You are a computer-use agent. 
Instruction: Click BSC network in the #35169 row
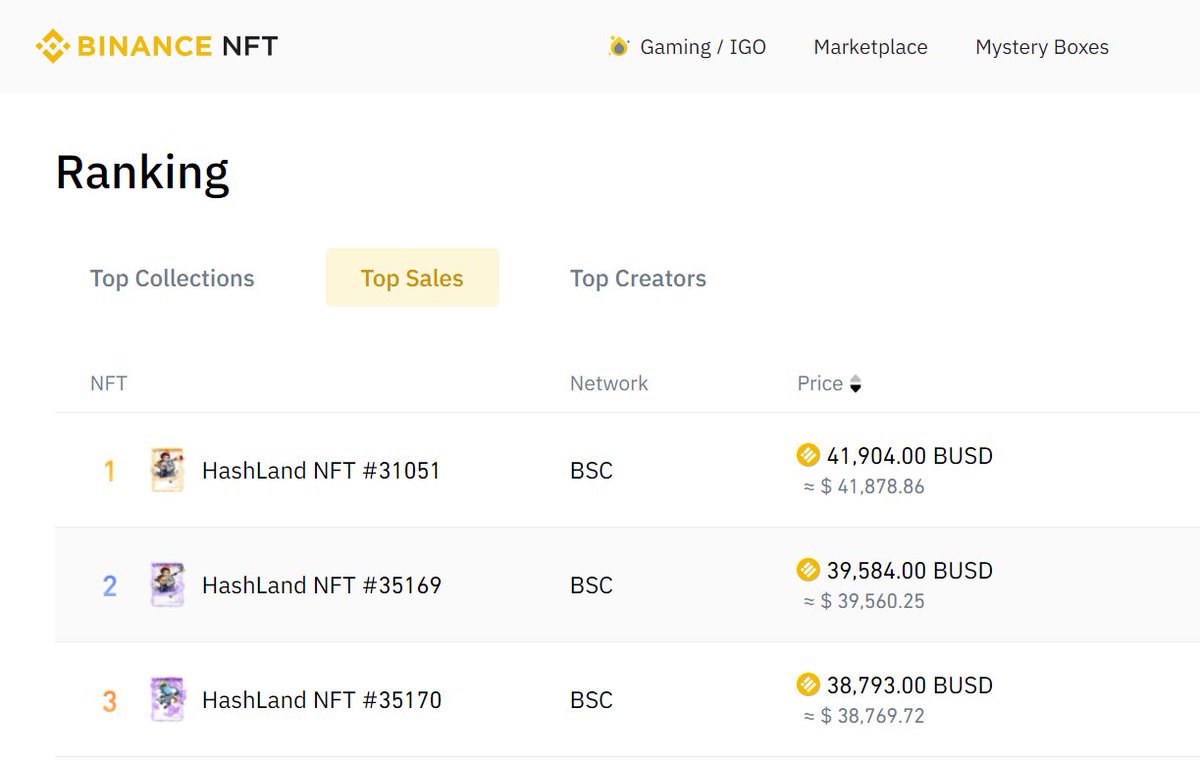pos(591,585)
